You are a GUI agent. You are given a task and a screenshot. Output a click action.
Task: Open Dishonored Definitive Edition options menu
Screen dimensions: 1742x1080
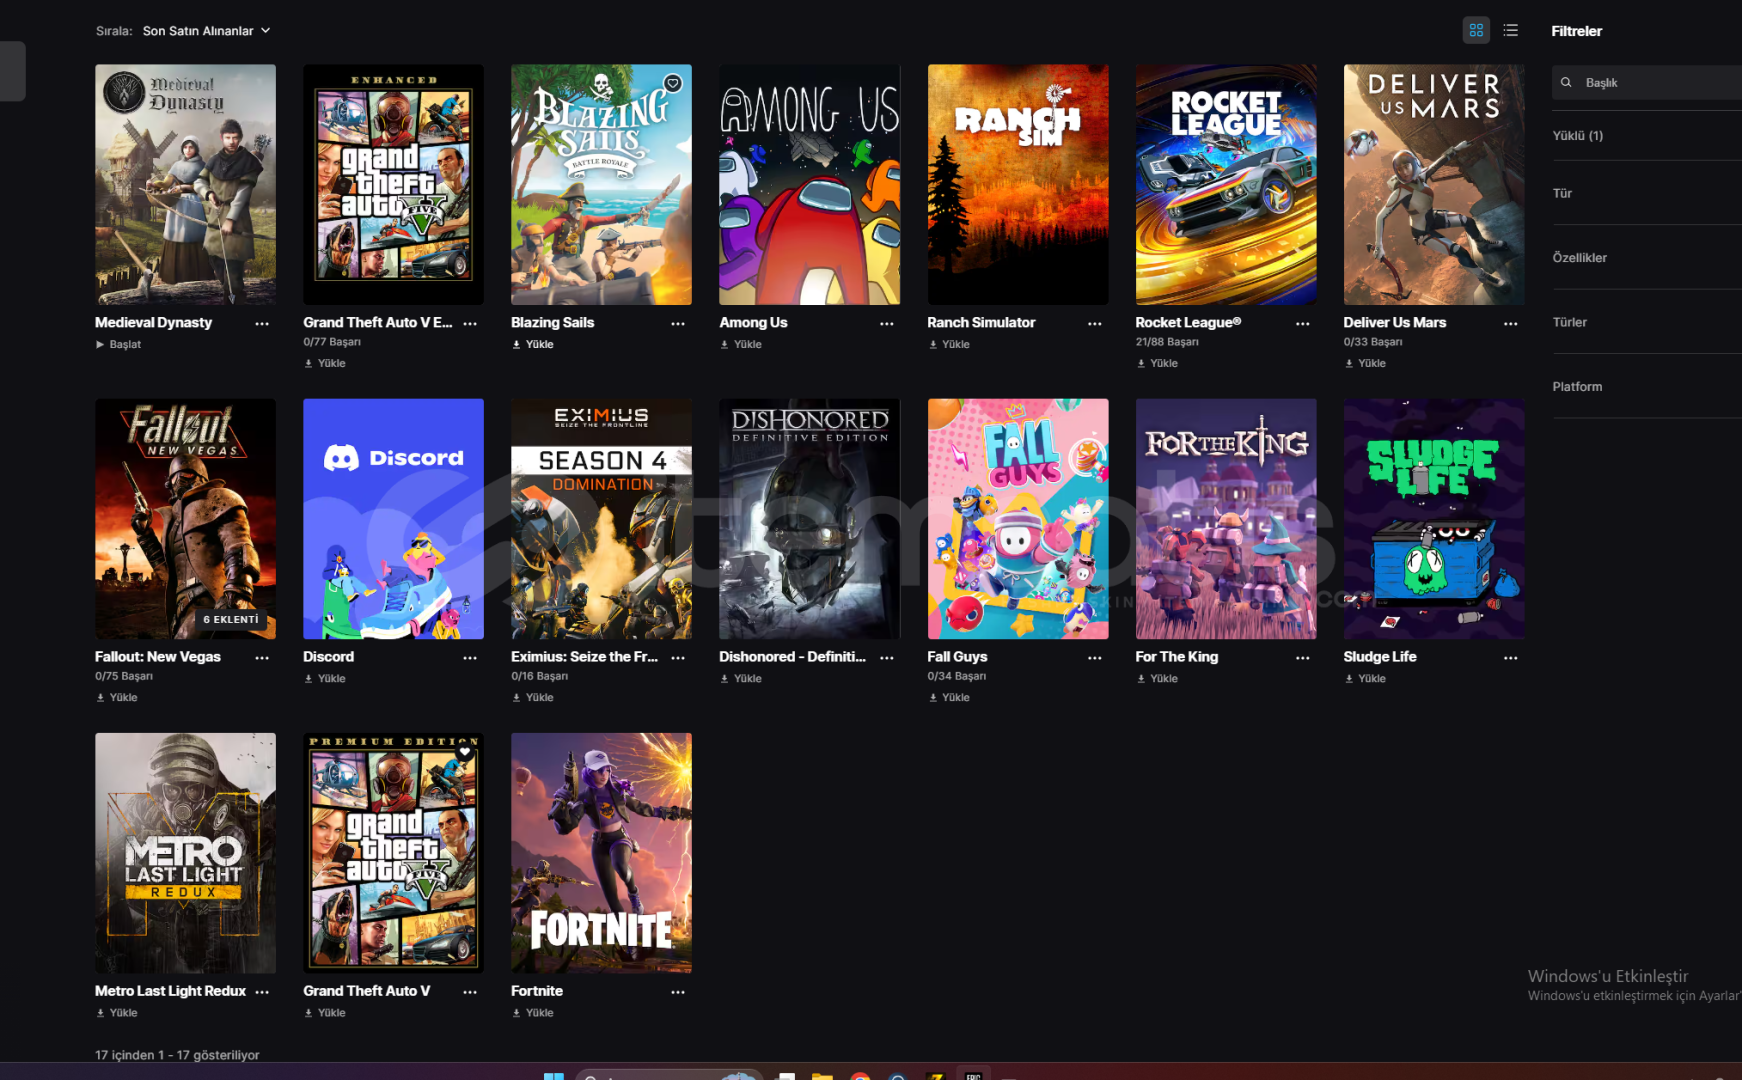point(887,658)
